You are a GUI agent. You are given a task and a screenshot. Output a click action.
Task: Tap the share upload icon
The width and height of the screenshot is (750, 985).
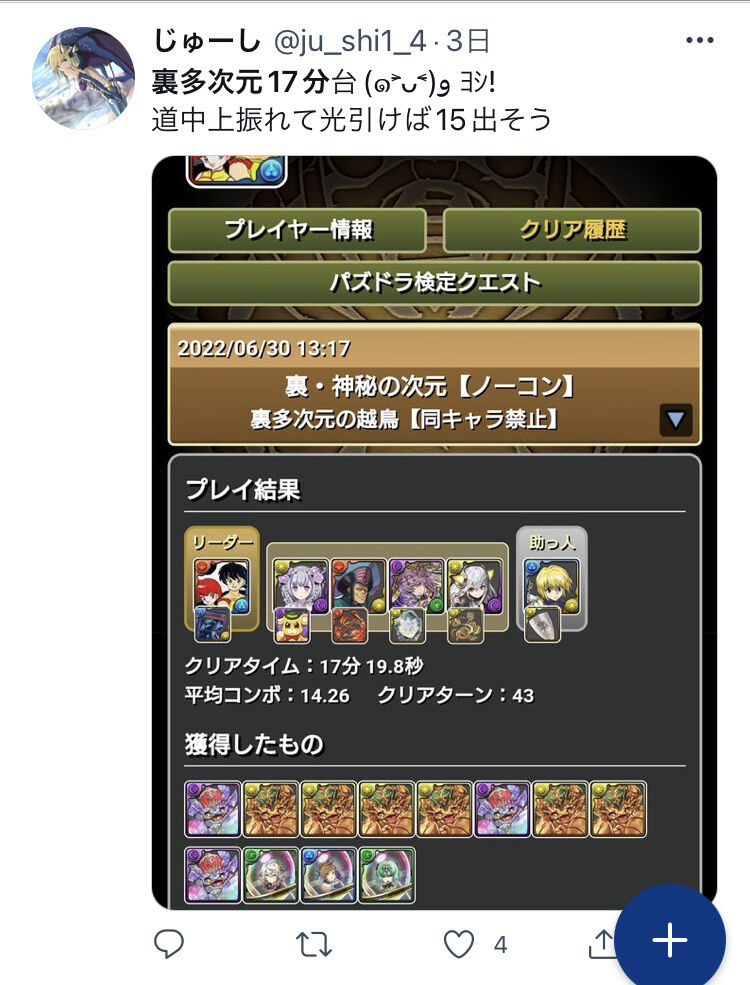601,944
